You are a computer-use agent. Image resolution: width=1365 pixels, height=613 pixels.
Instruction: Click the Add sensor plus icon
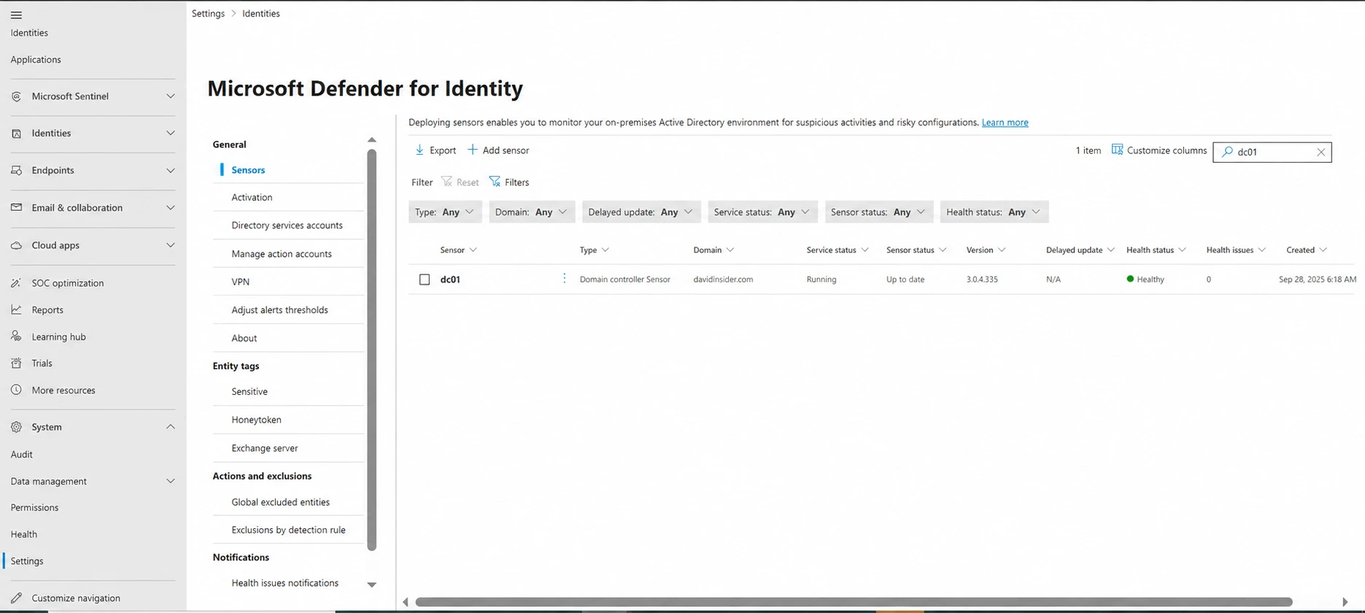pos(473,150)
